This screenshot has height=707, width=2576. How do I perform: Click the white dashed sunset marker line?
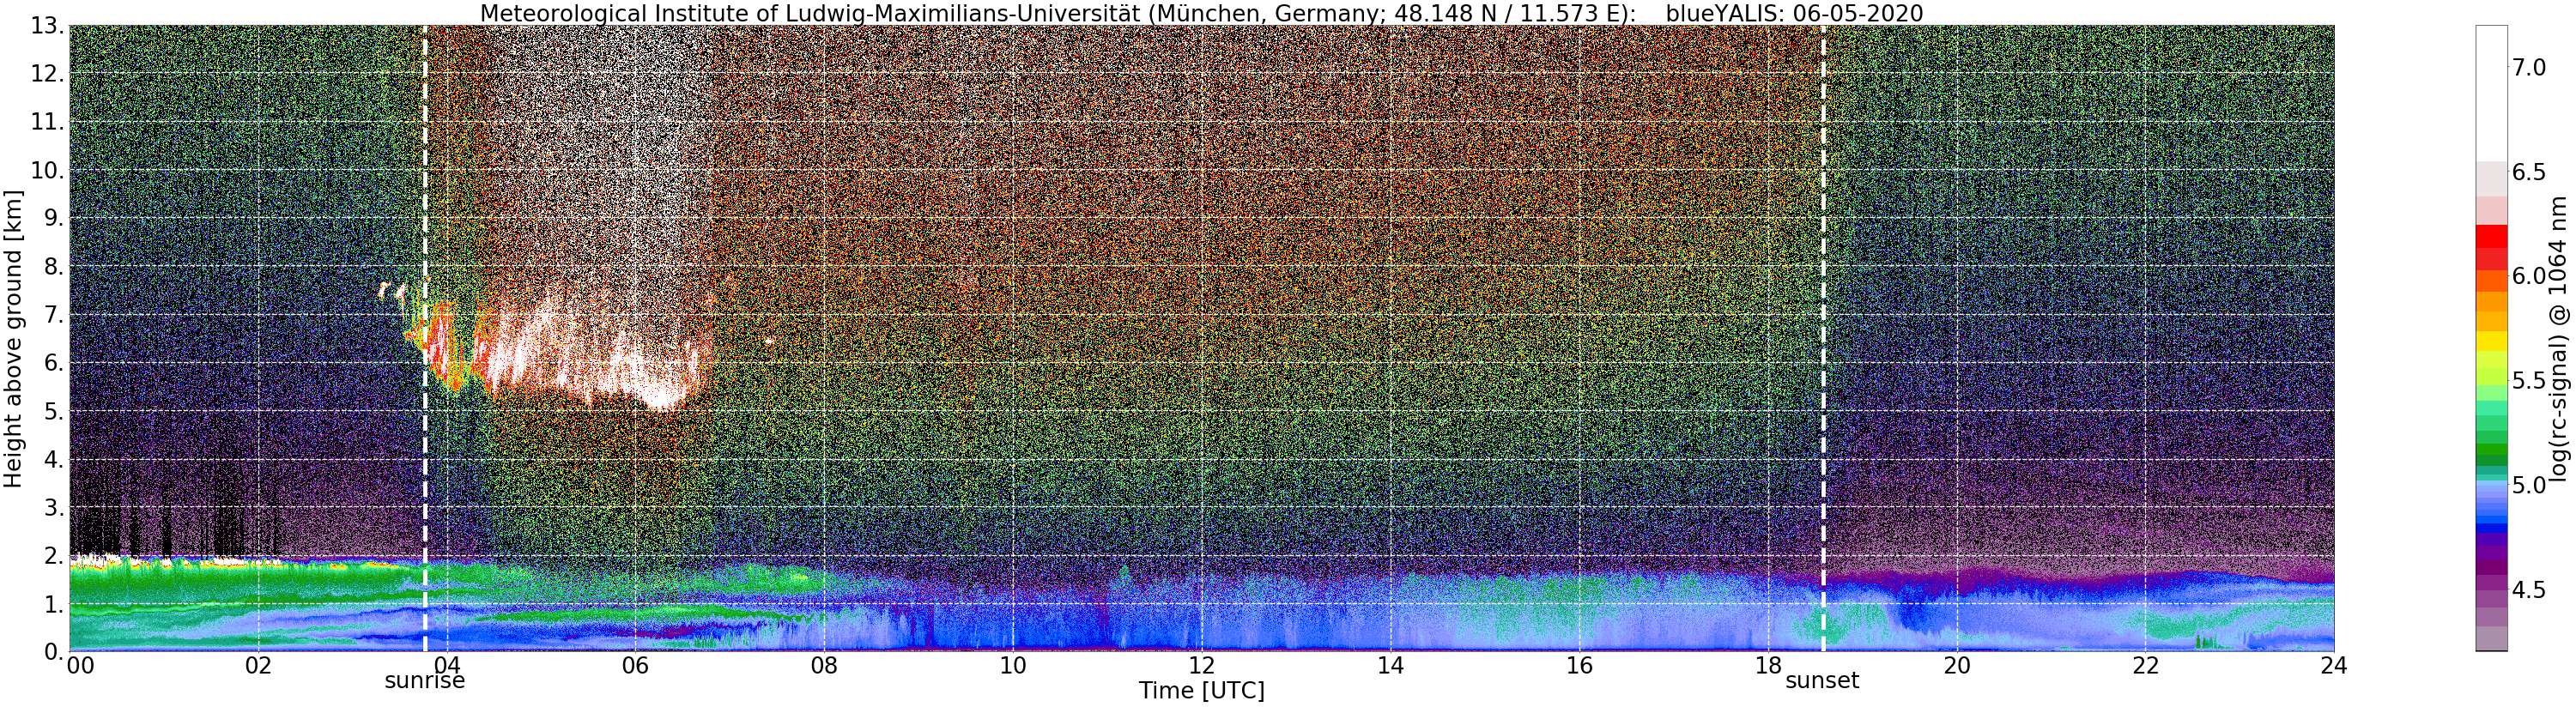point(1823,338)
